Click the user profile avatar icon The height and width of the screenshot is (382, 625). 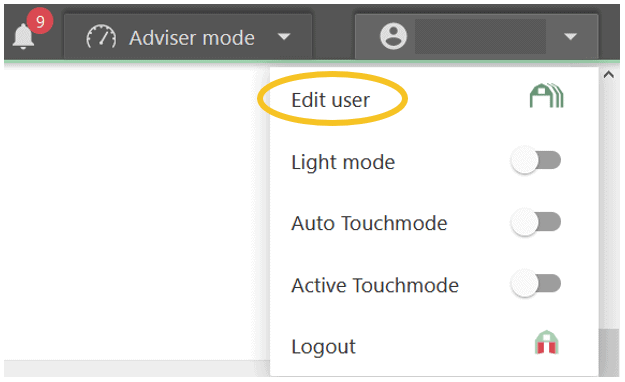(393, 36)
